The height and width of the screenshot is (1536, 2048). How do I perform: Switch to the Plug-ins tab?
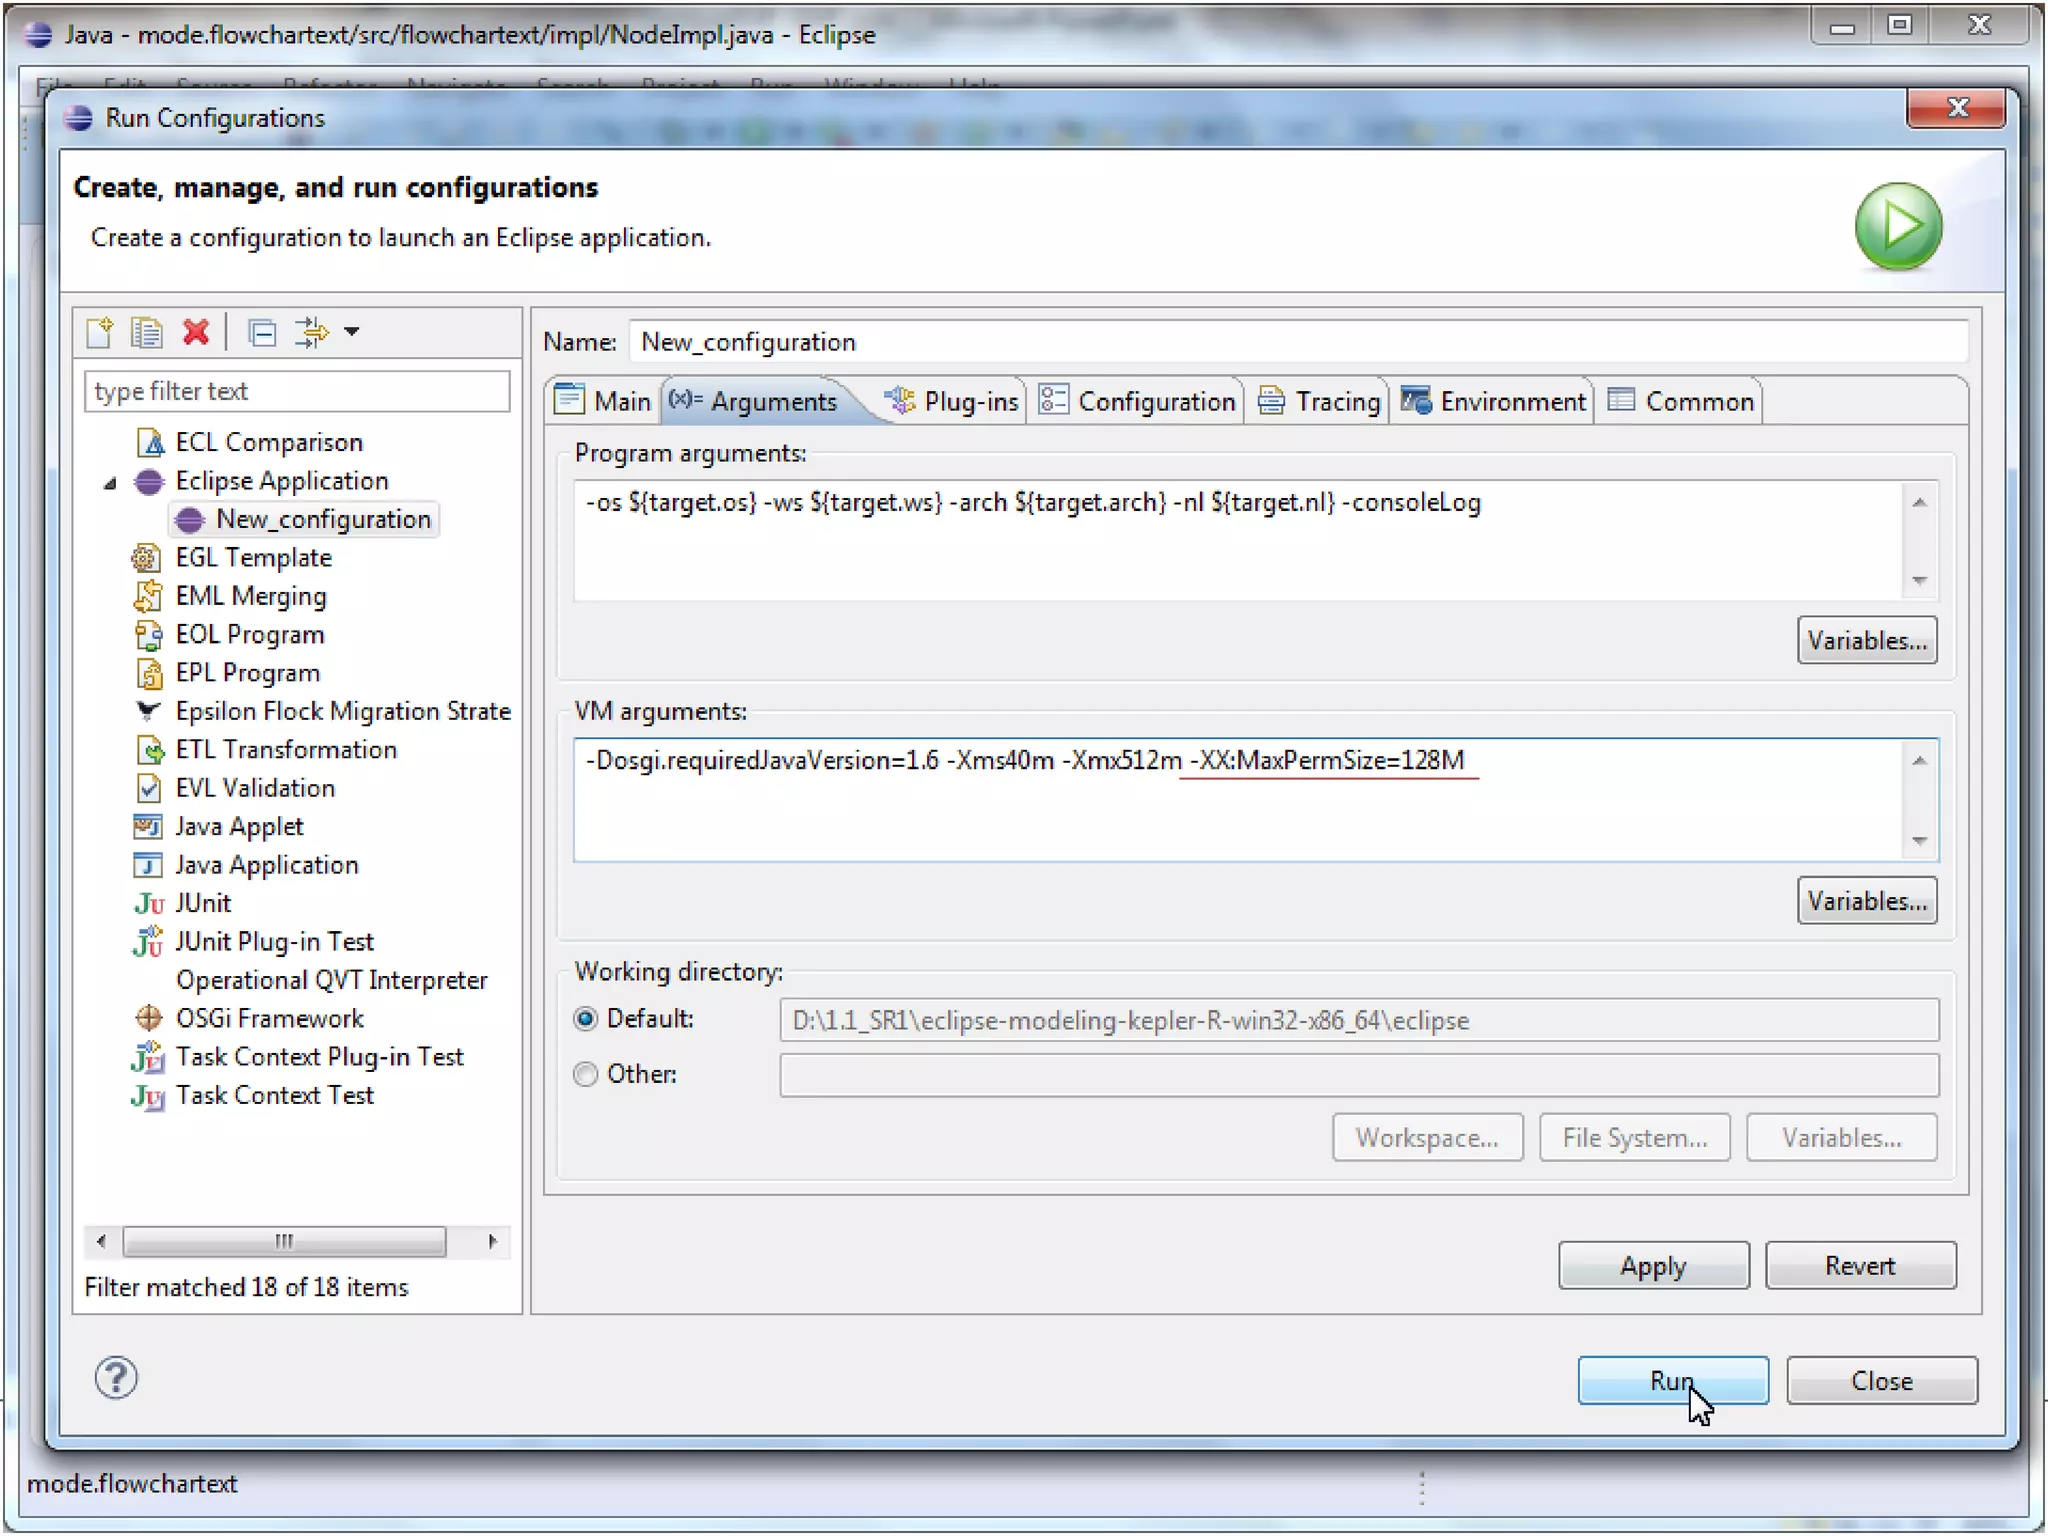tap(953, 401)
